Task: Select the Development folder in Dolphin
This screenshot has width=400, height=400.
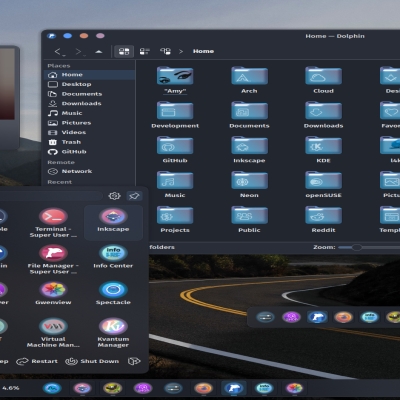Action: [175, 115]
